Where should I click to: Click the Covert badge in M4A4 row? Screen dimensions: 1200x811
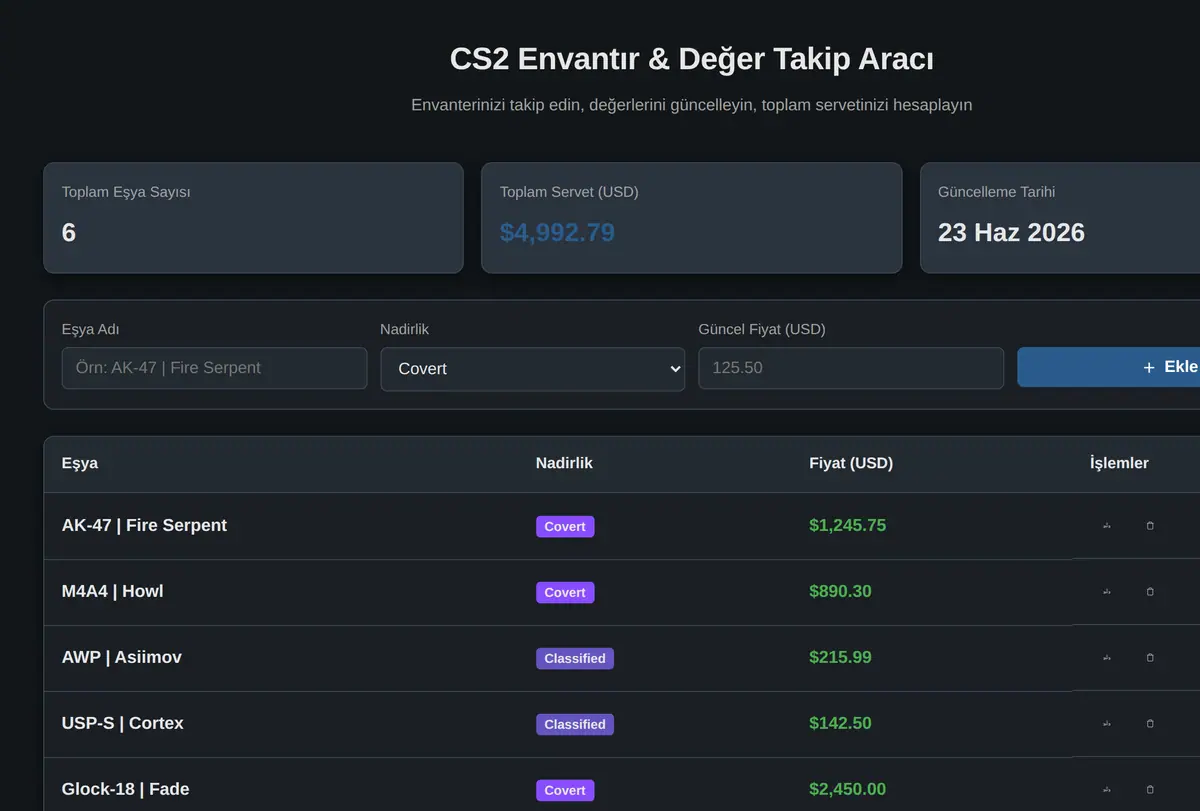point(565,592)
